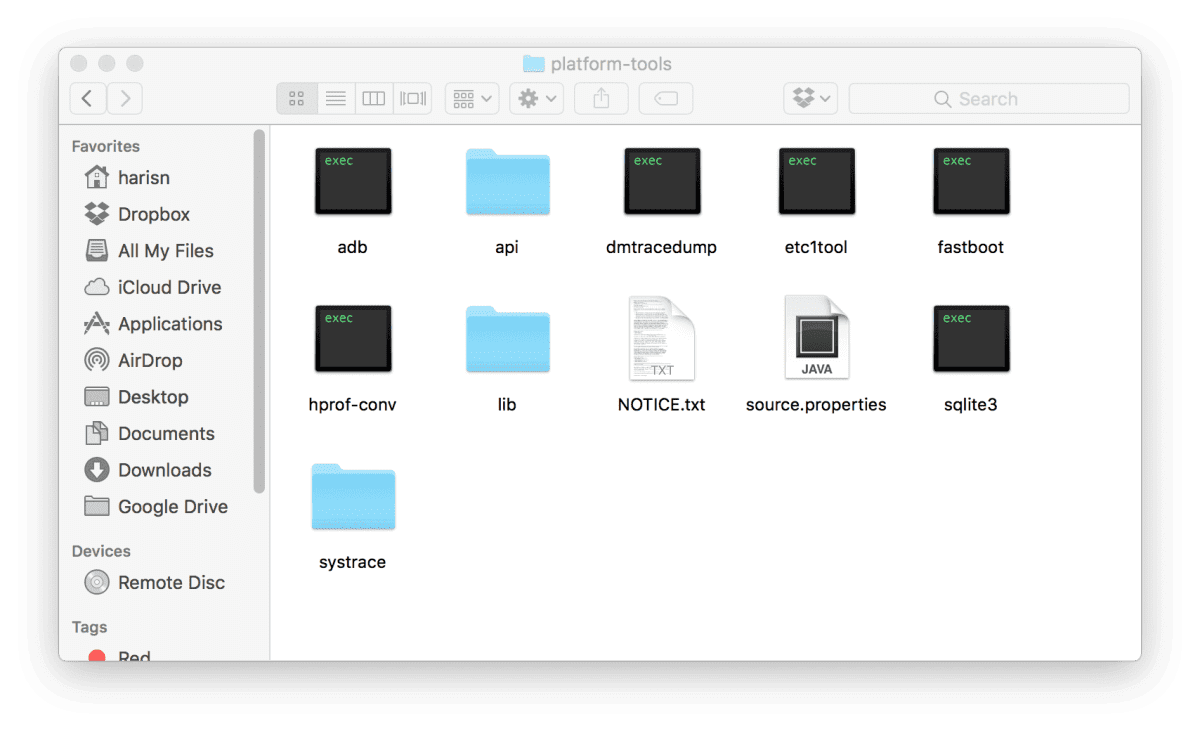Select the NOTICE.txt document icon

click(x=662, y=338)
